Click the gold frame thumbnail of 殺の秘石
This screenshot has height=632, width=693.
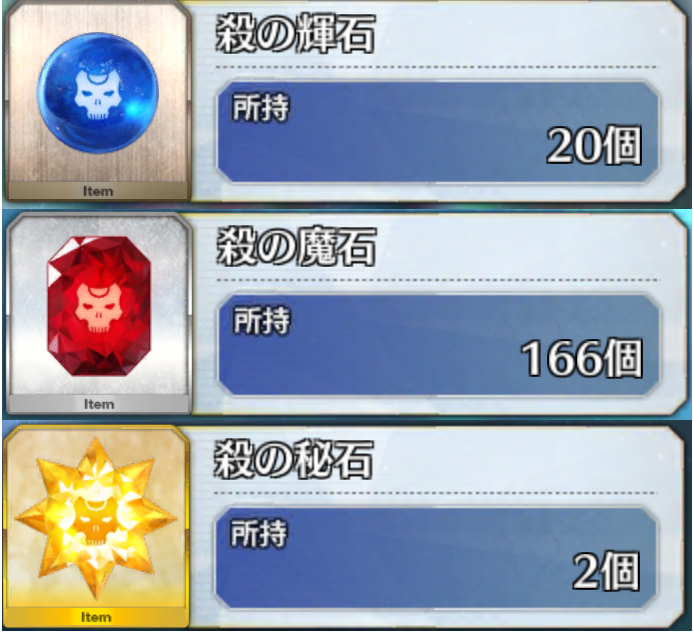pyautogui.click(x=96, y=527)
